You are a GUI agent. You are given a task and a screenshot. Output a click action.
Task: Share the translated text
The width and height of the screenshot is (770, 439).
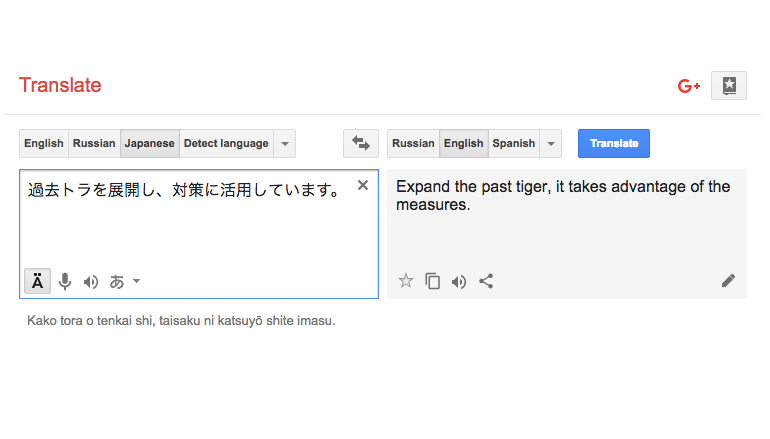pyautogui.click(x=486, y=281)
